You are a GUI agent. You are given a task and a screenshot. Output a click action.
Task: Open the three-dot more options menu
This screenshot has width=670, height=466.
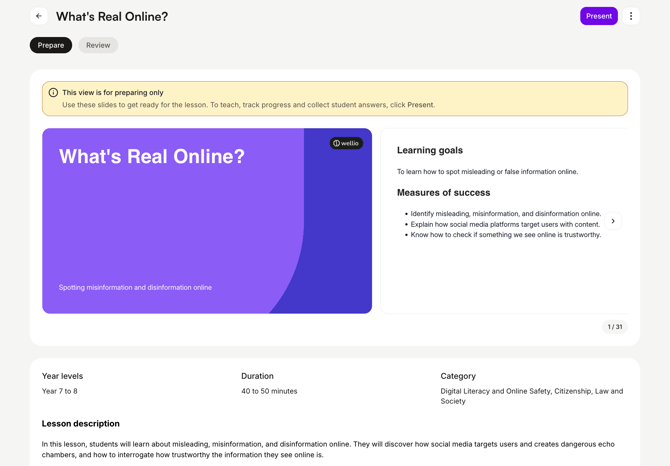[631, 16]
